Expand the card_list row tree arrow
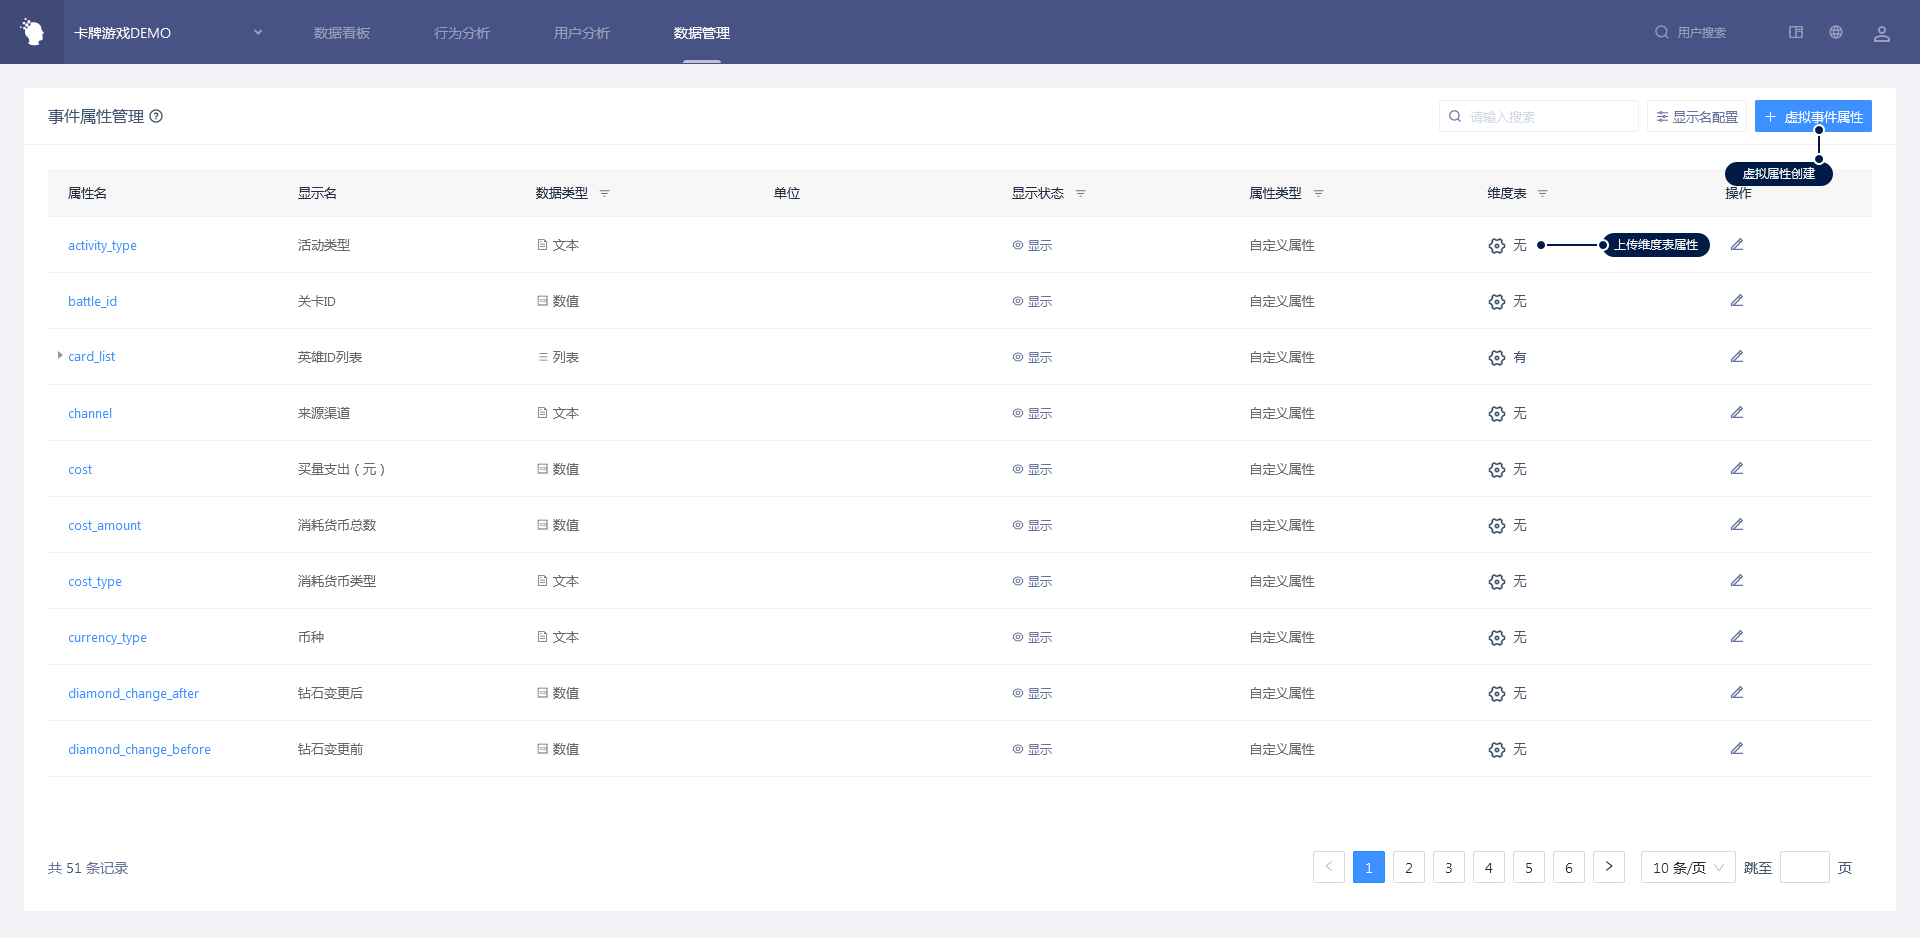The height and width of the screenshot is (938, 1920). 60,356
